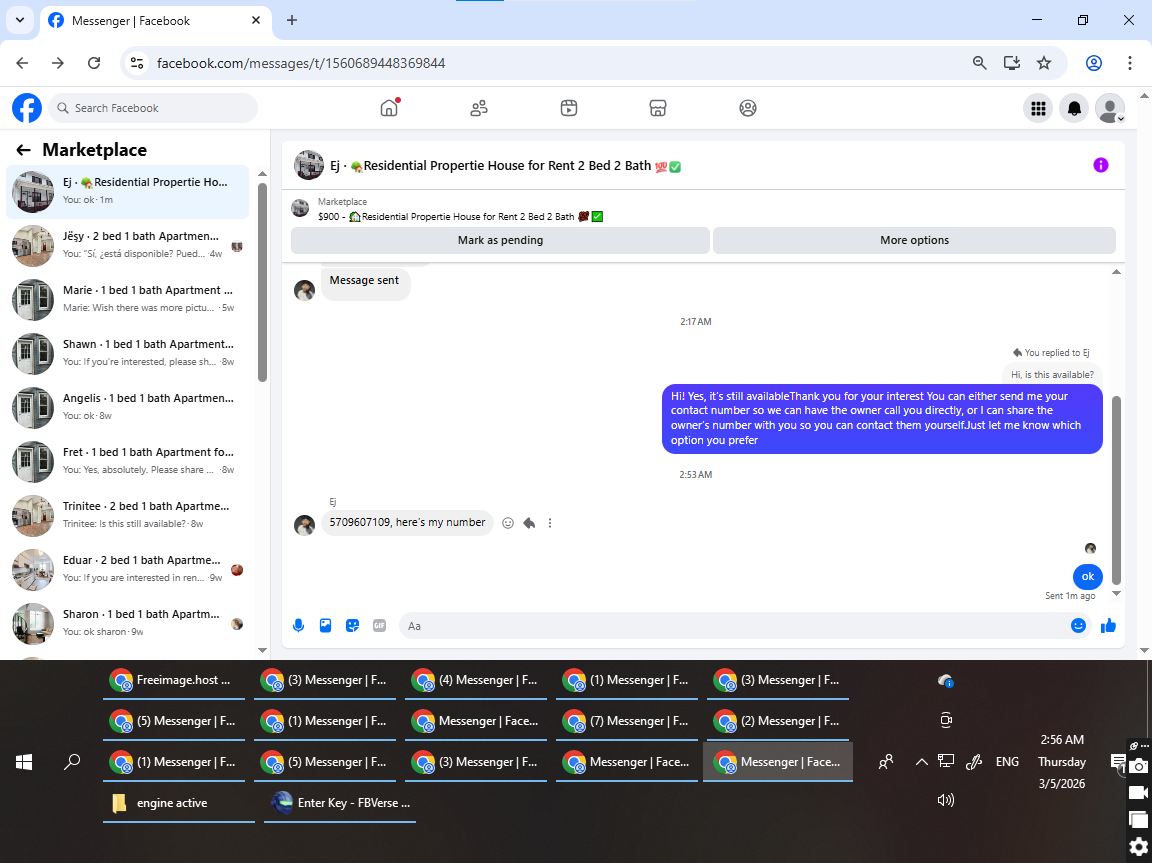Choose a sticker icon in composer
Viewport: 1152px width, 863px height.
click(353, 626)
